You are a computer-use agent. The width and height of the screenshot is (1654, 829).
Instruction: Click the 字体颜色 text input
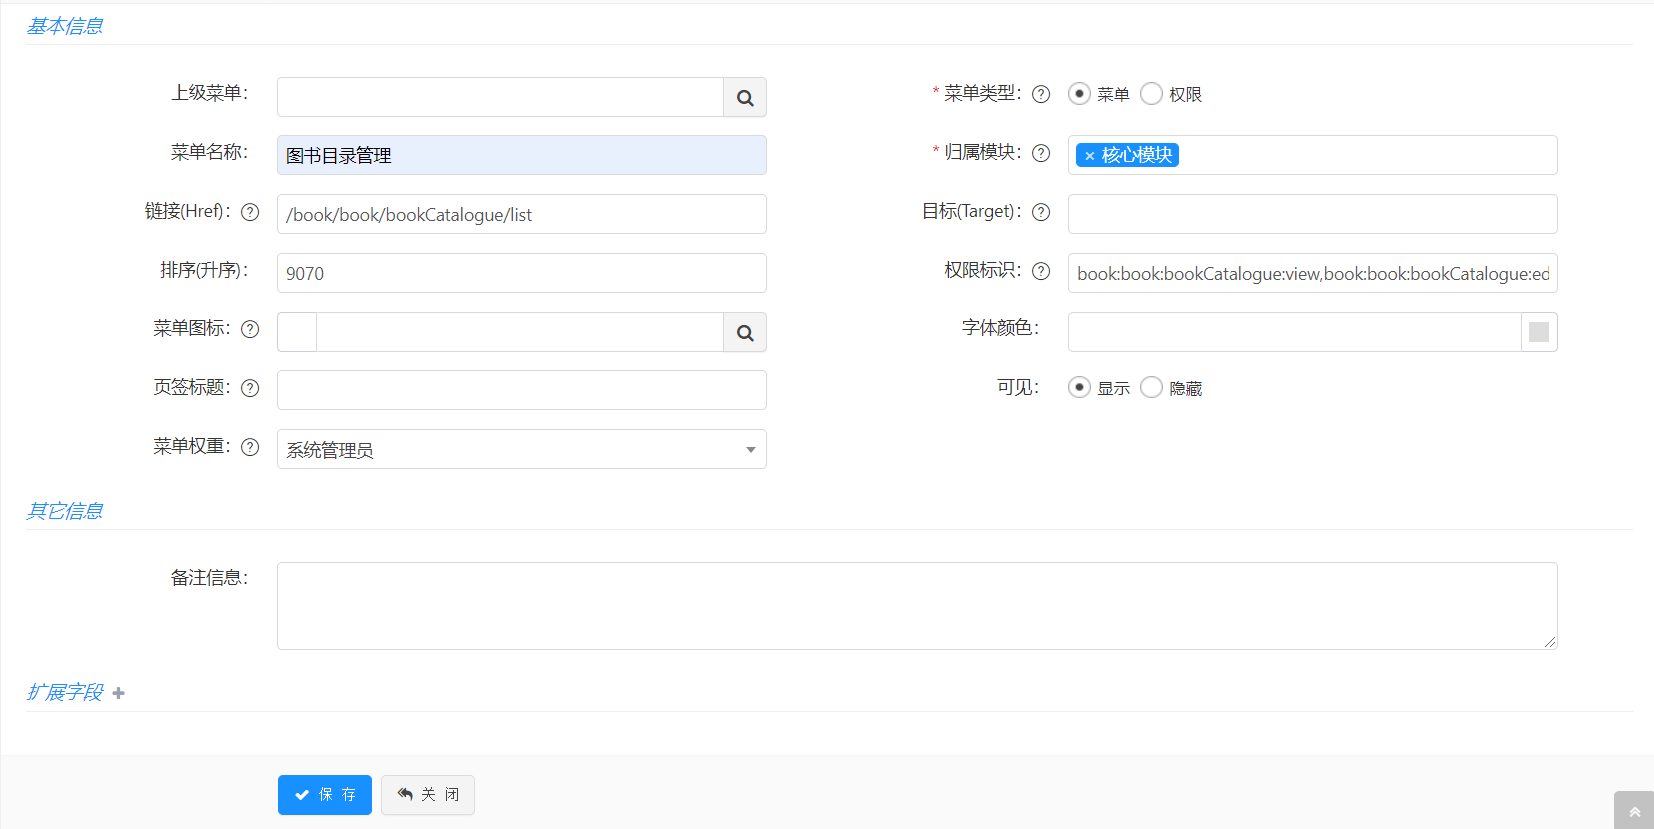click(1295, 332)
